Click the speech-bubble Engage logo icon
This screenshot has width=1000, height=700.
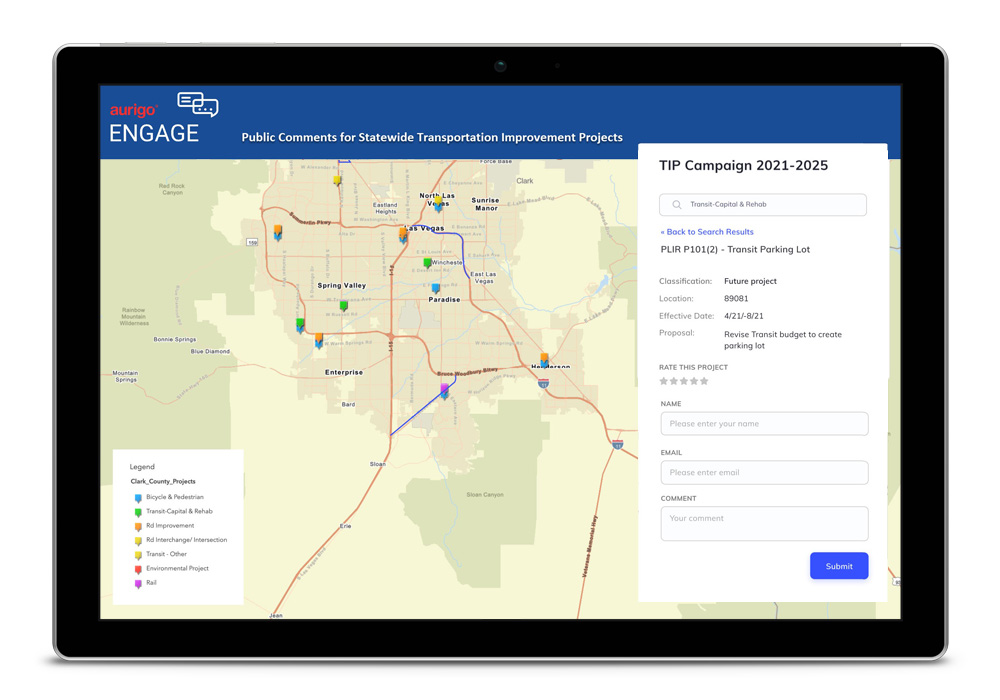point(197,103)
